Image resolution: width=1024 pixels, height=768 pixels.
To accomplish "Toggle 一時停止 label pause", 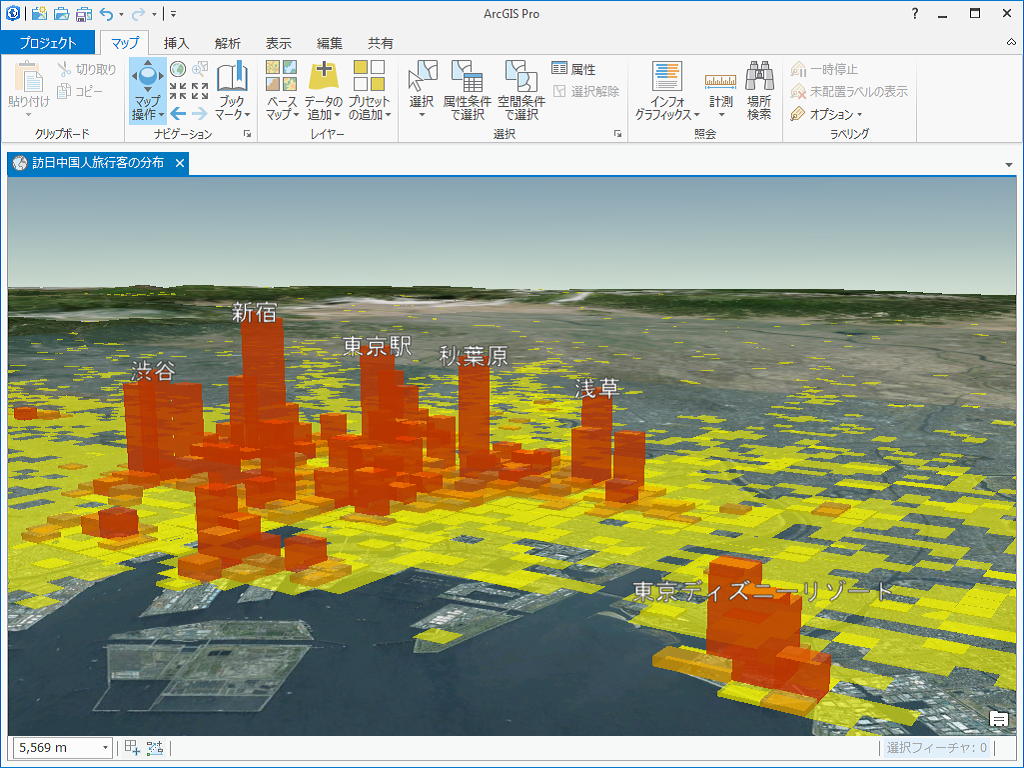I will point(824,69).
